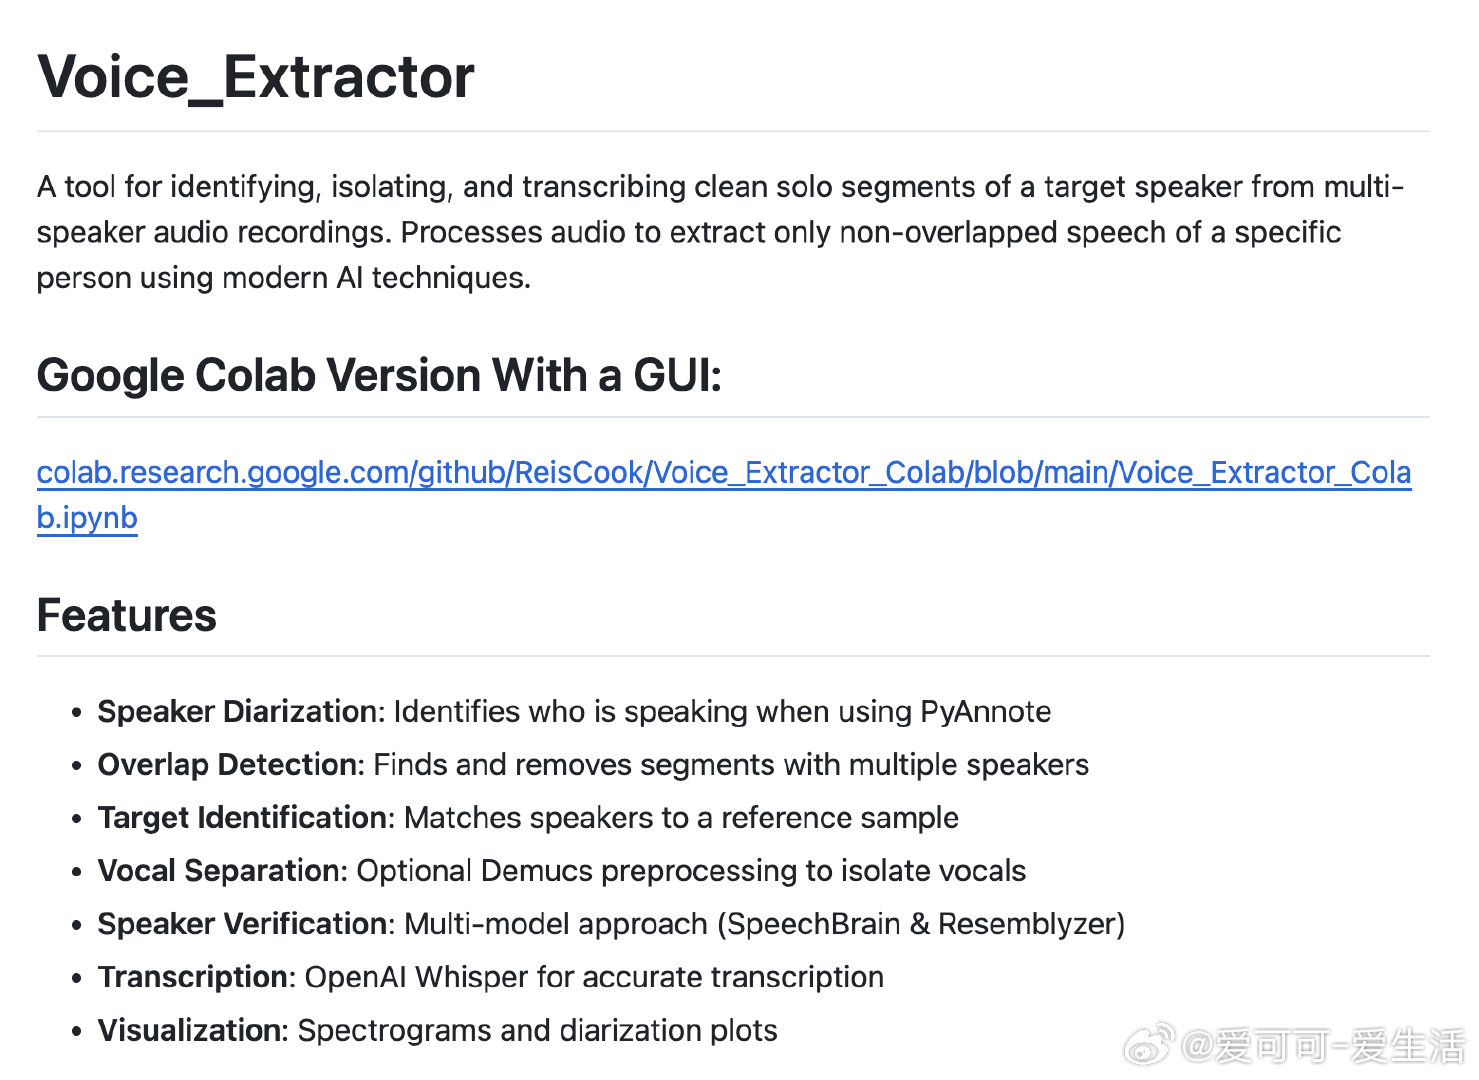Viewport: 1479px width, 1080px height.
Task: Select the bold Transcription label
Action: [x=193, y=976]
